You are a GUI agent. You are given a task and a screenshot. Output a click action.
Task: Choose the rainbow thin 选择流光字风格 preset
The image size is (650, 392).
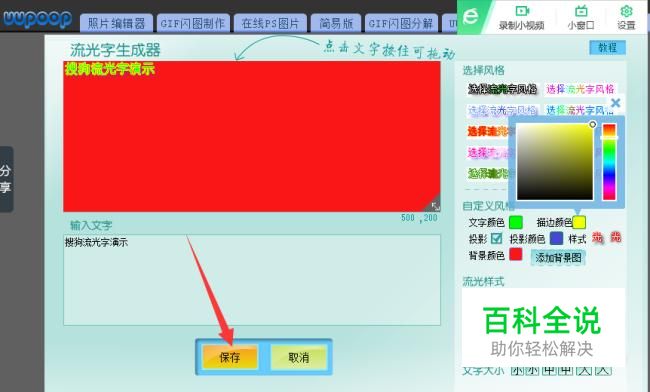tap(580, 89)
